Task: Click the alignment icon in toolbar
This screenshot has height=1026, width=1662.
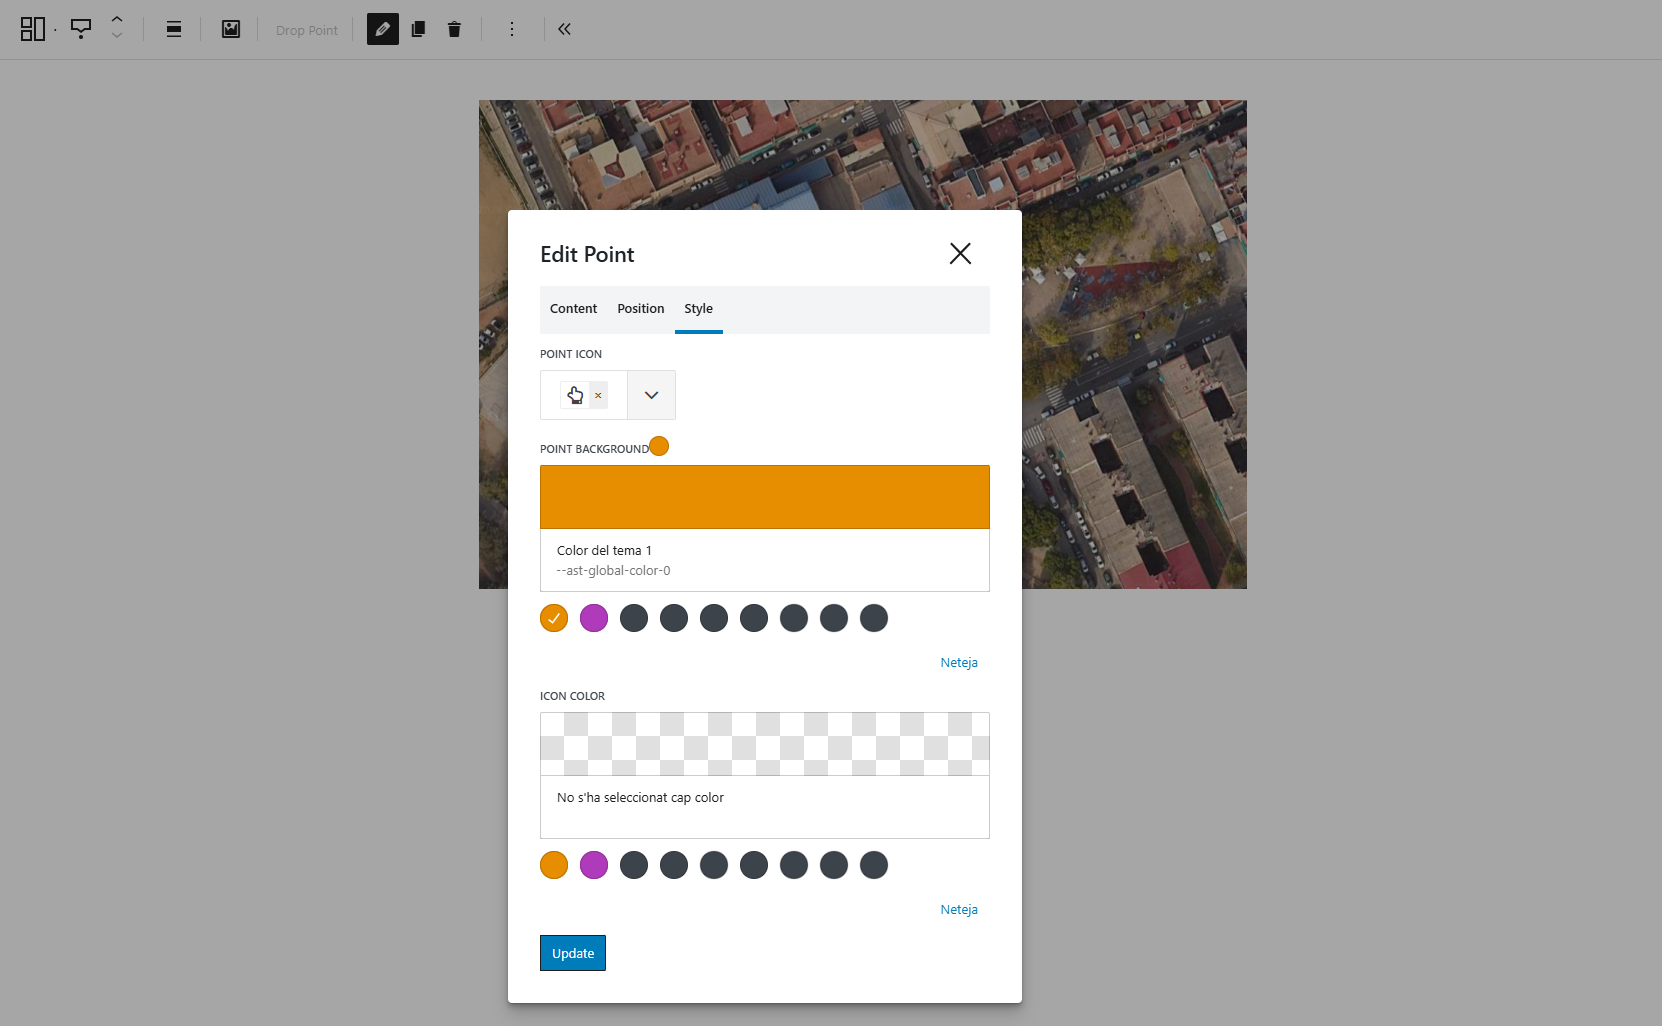Action: point(174,29)
